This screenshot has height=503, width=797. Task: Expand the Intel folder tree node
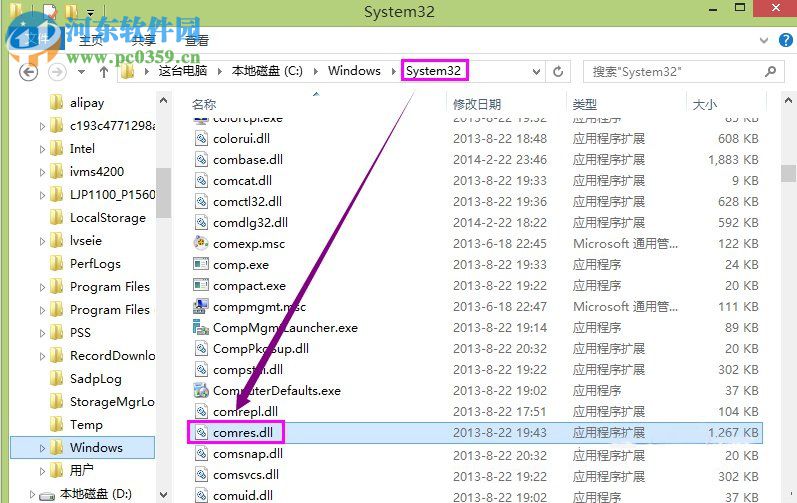click(x=42, y=149)
